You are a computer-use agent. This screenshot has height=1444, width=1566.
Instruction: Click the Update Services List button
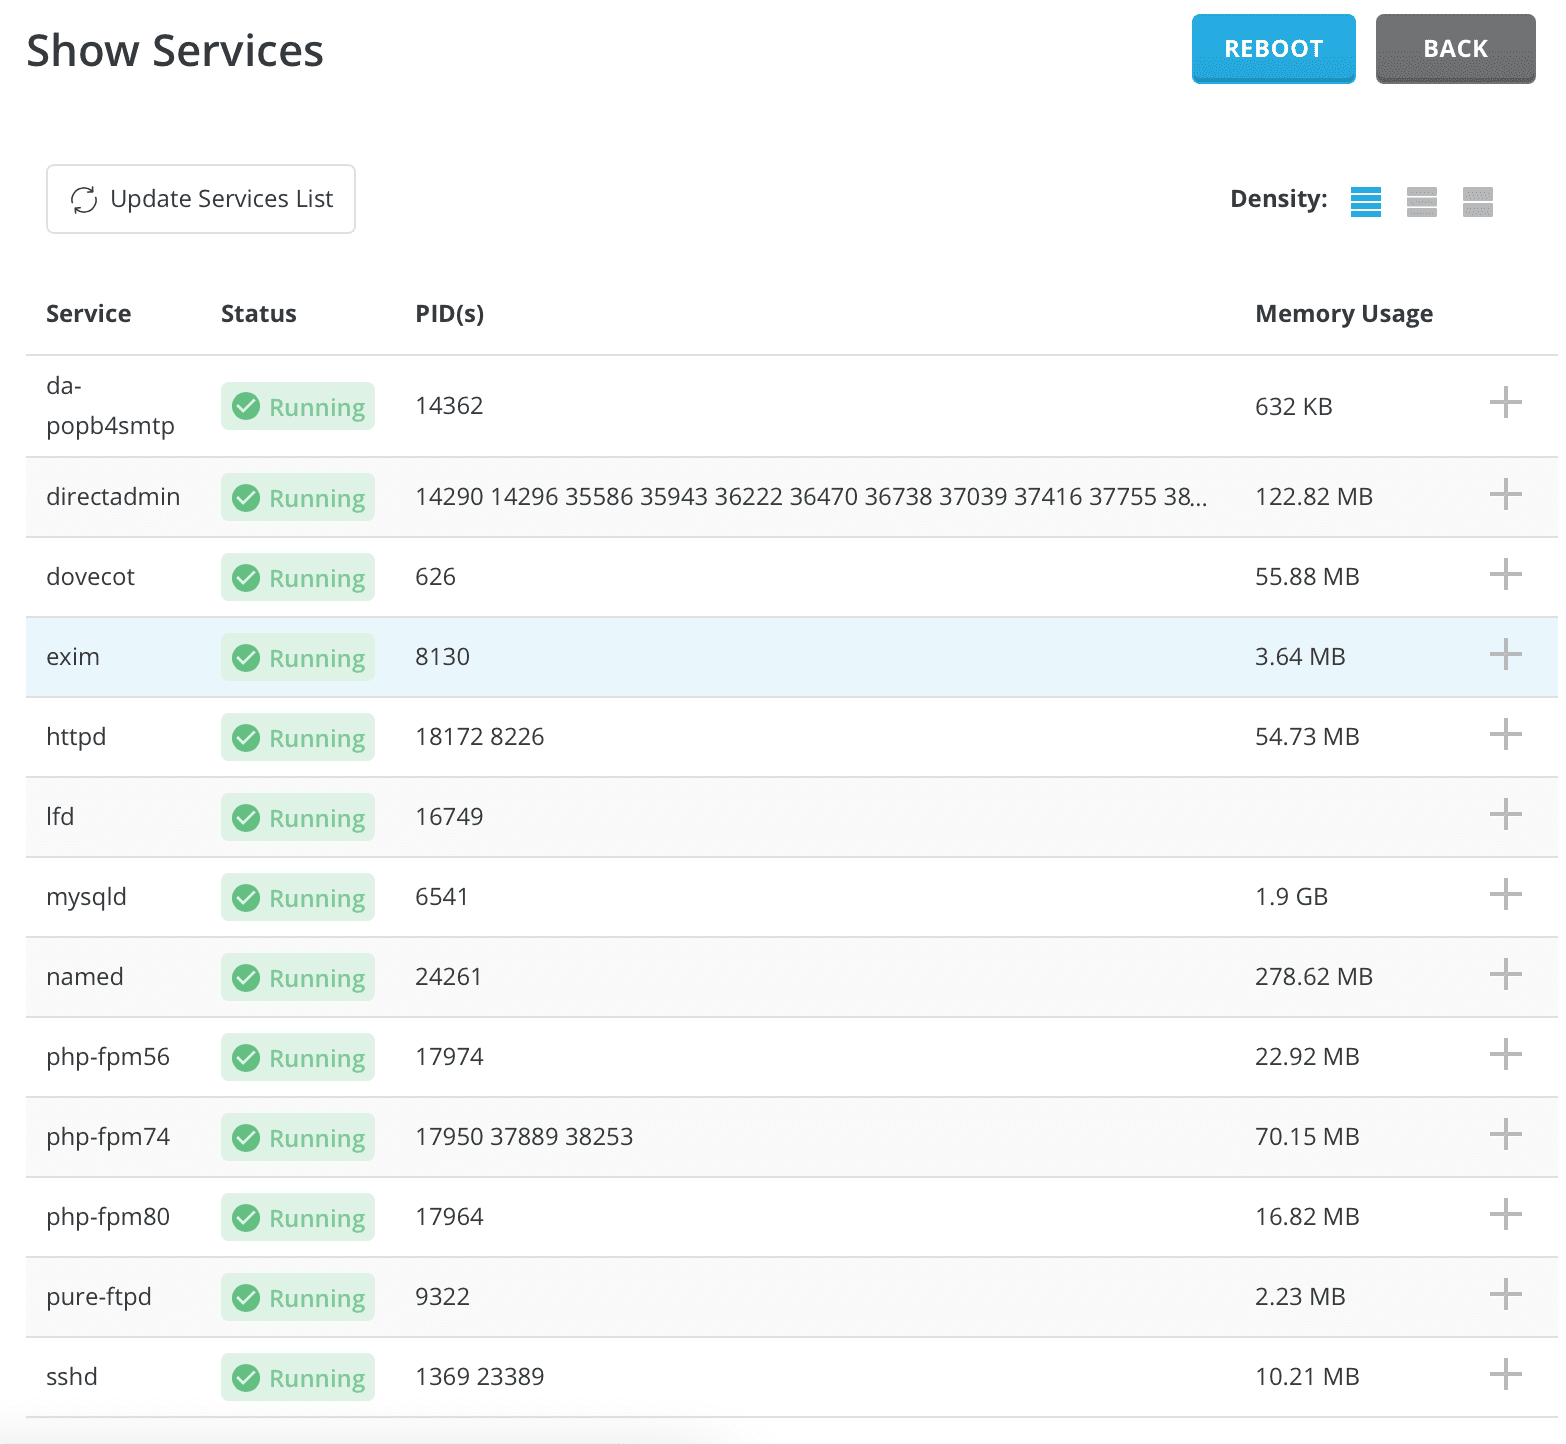tap(201, 200)
